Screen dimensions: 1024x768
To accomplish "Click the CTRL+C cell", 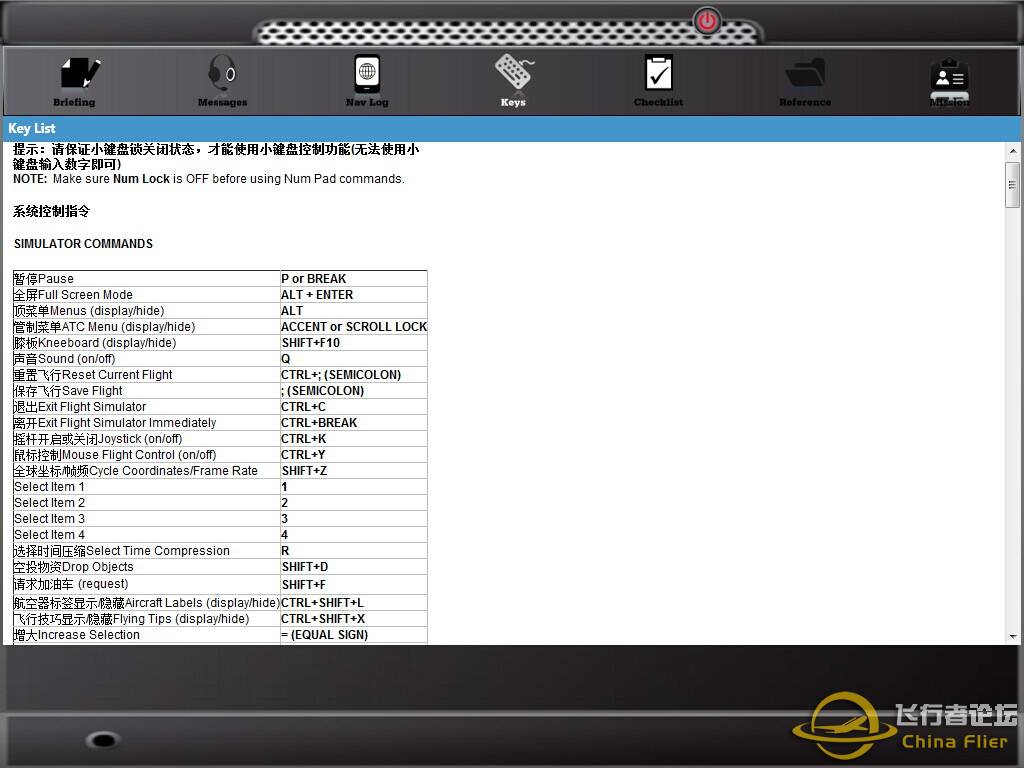I will pyautogui.click(x=354, y=407).
